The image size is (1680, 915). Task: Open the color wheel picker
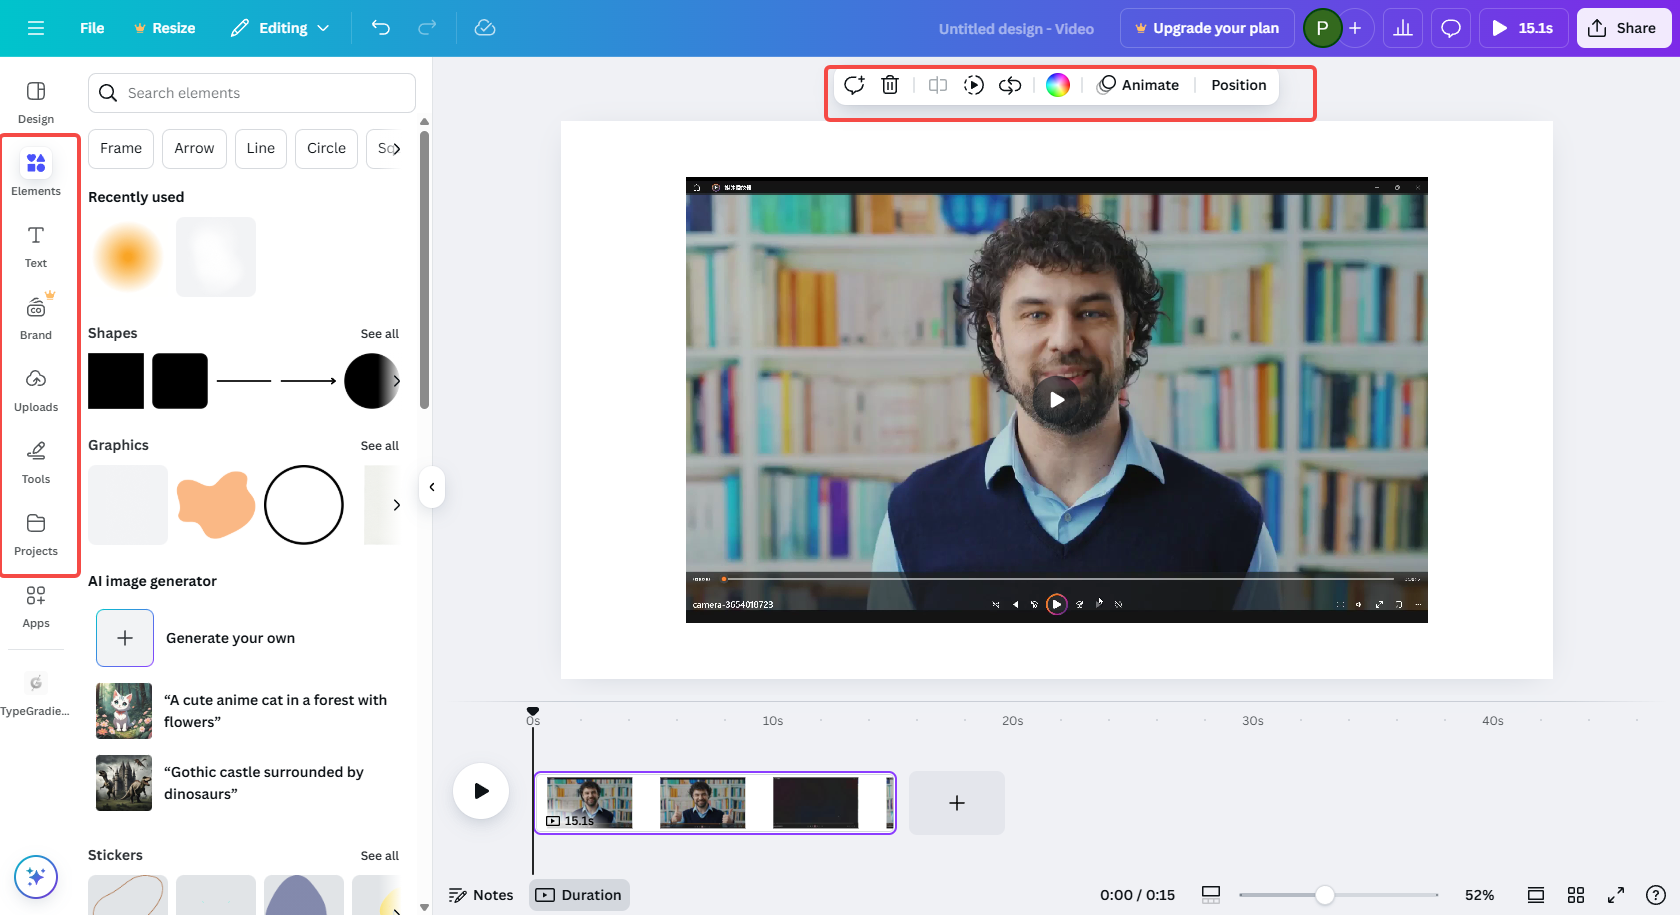pyautogui.click(x=1057, y=85)
